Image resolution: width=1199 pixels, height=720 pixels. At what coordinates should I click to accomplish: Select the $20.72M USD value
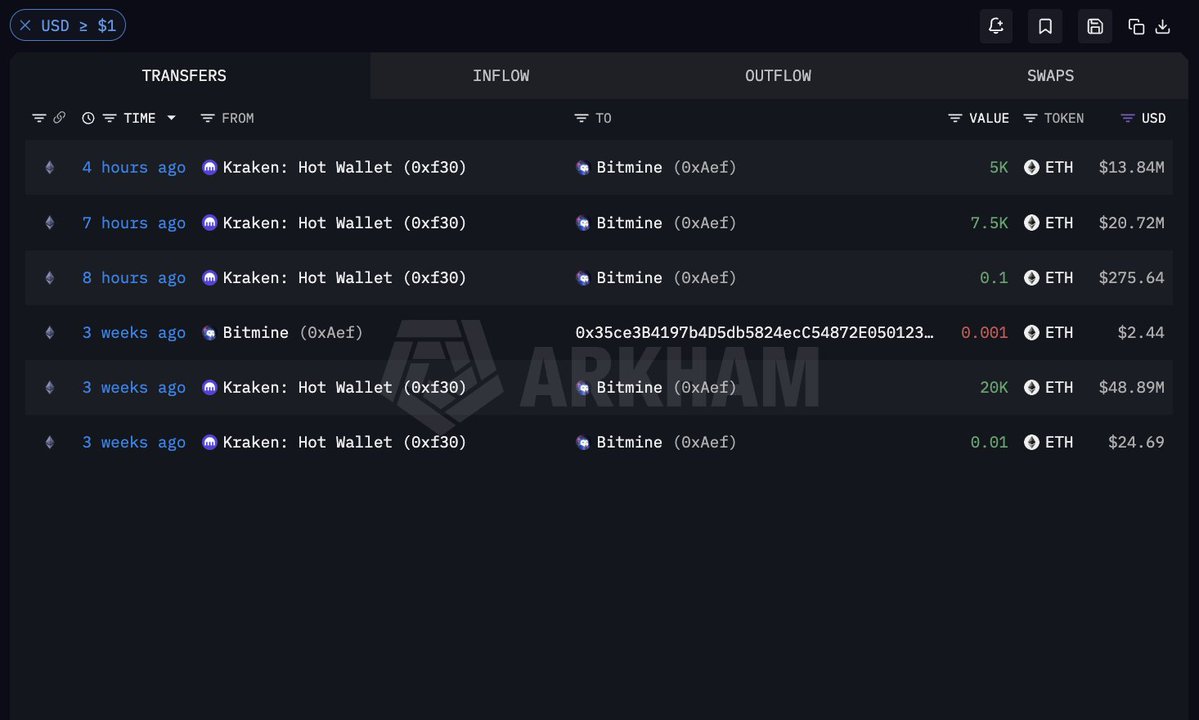click(x=1131, y=222)
